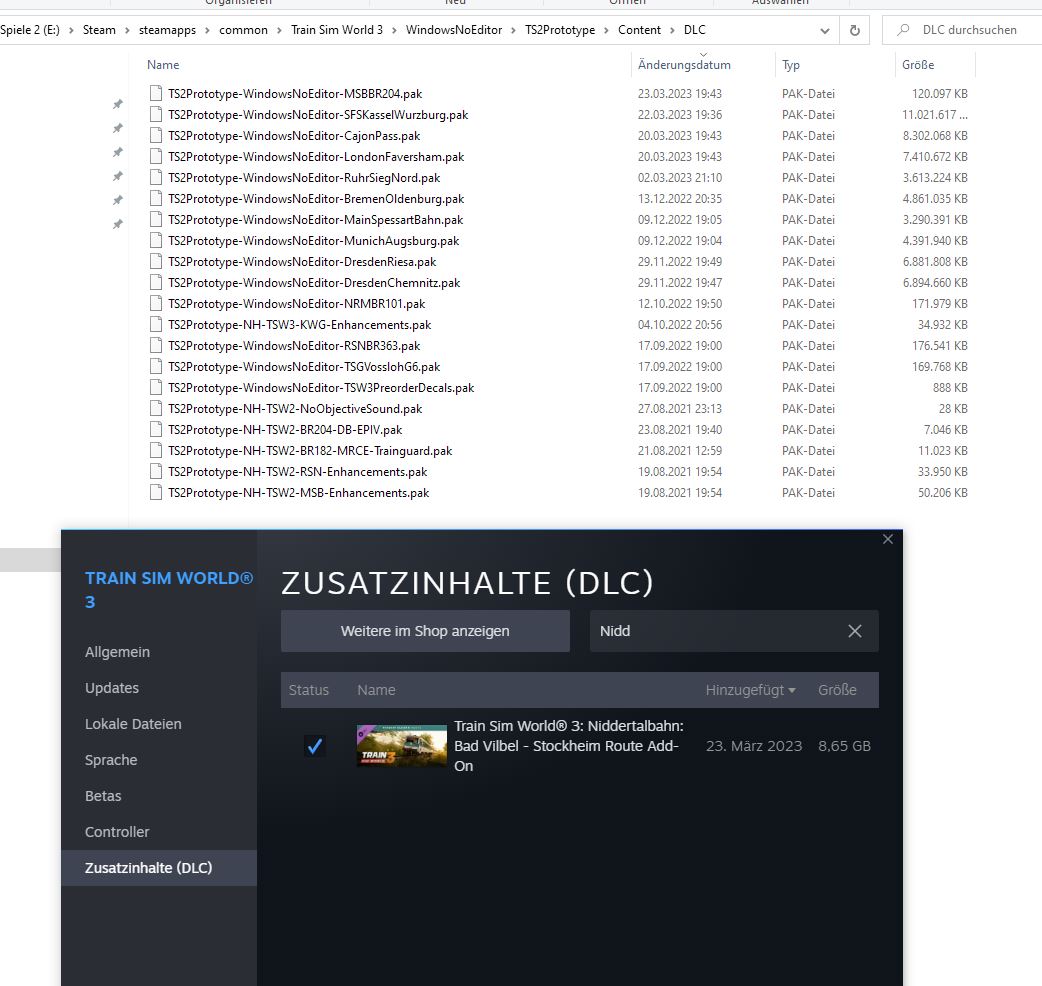Refresh the Explorer folder view
Viewport: 1042px width, 986px height.
(855, 31)
